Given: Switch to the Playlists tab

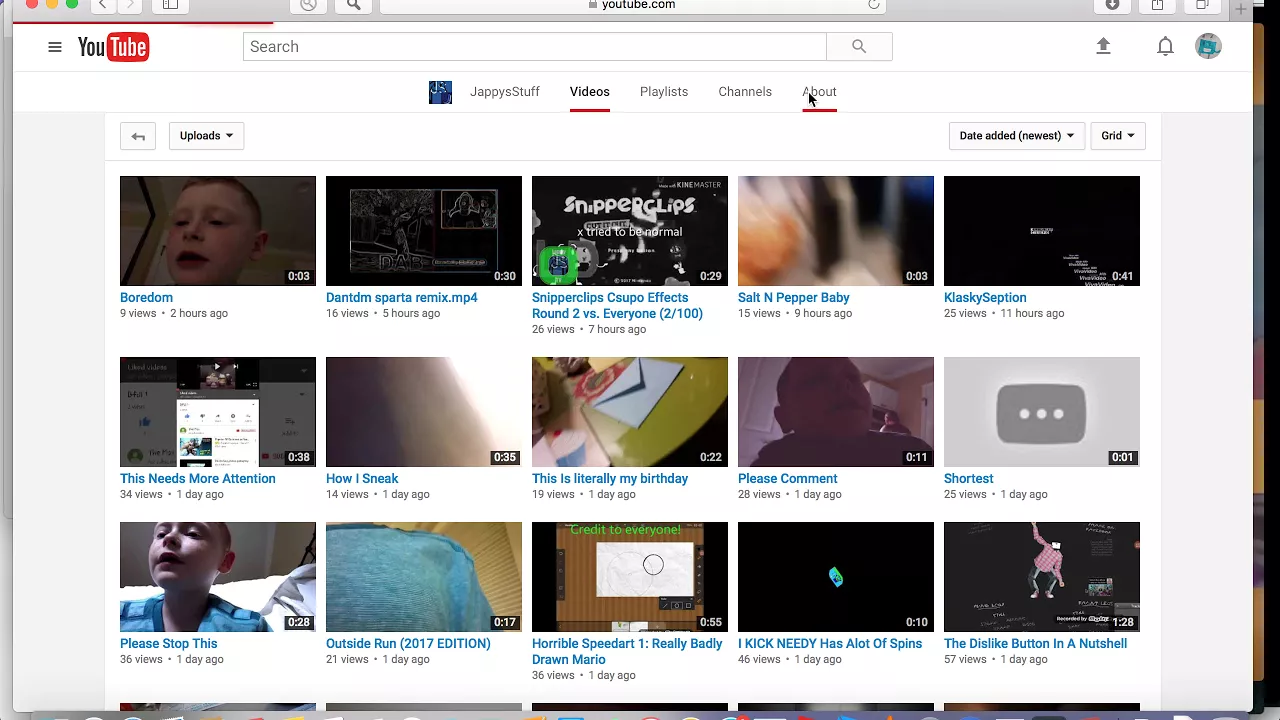Looking at the screenshot, I should pyautogui.click(x=664, y=92).
